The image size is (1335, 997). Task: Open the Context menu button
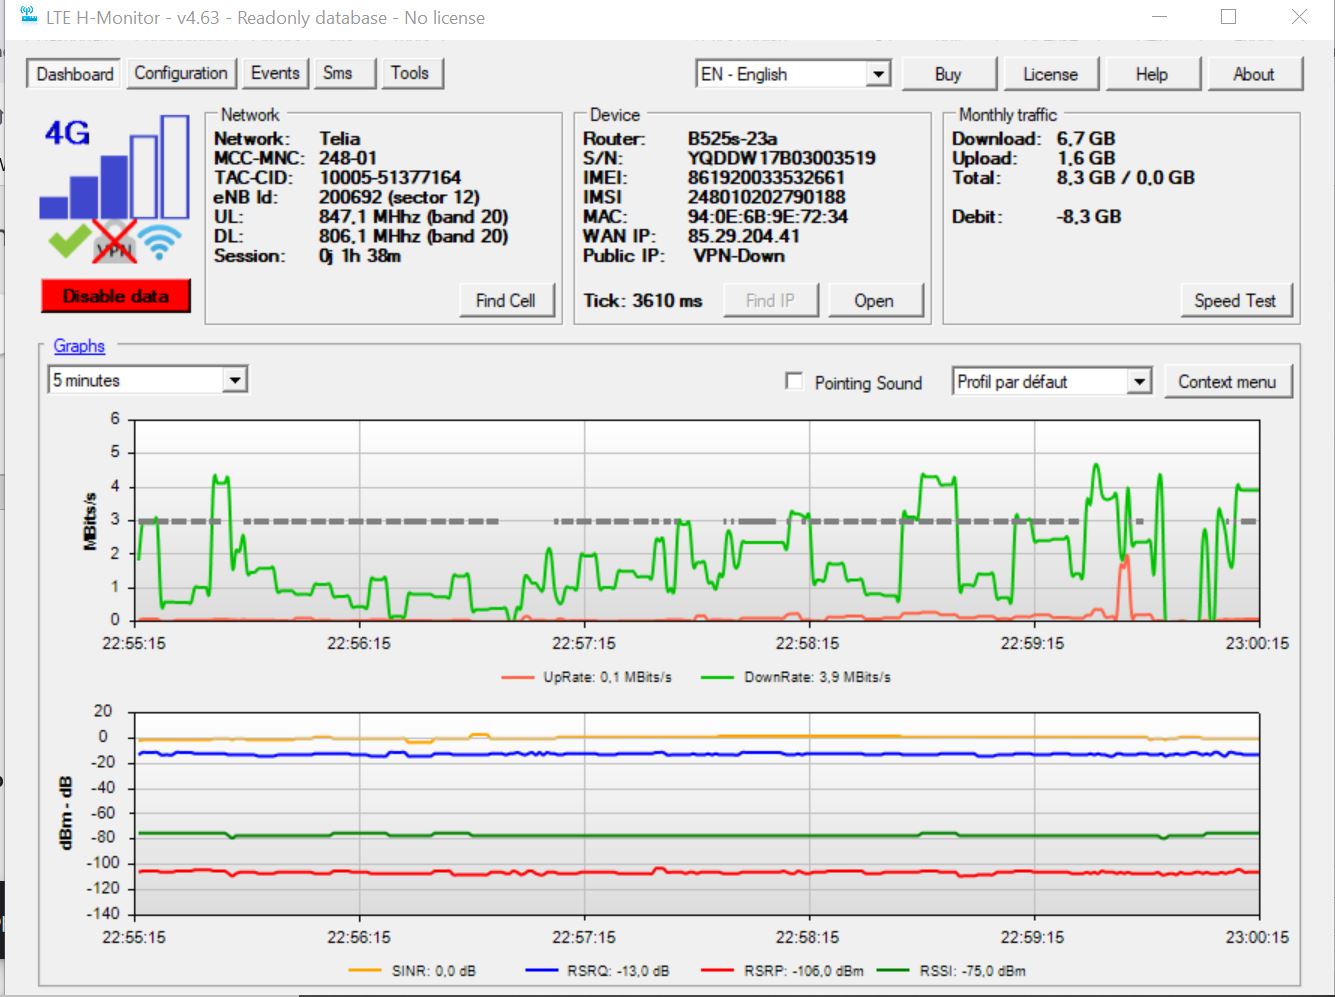click(1227, 381)
